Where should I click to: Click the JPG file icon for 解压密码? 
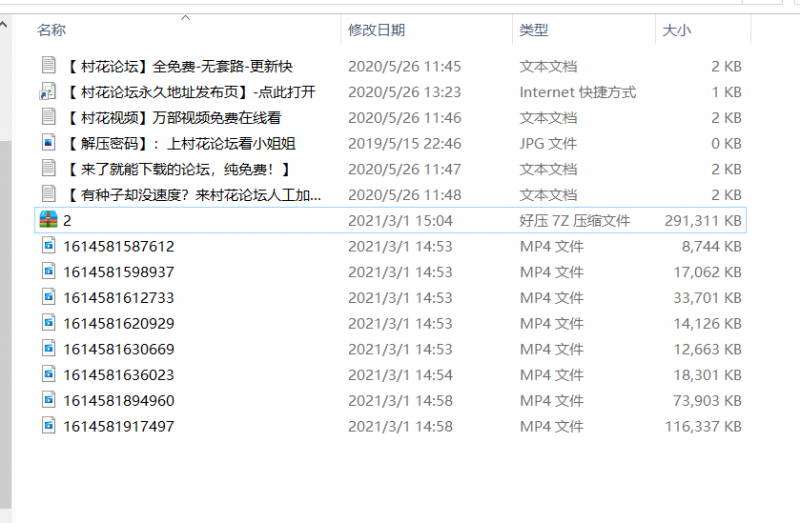[x=48, y=143]
